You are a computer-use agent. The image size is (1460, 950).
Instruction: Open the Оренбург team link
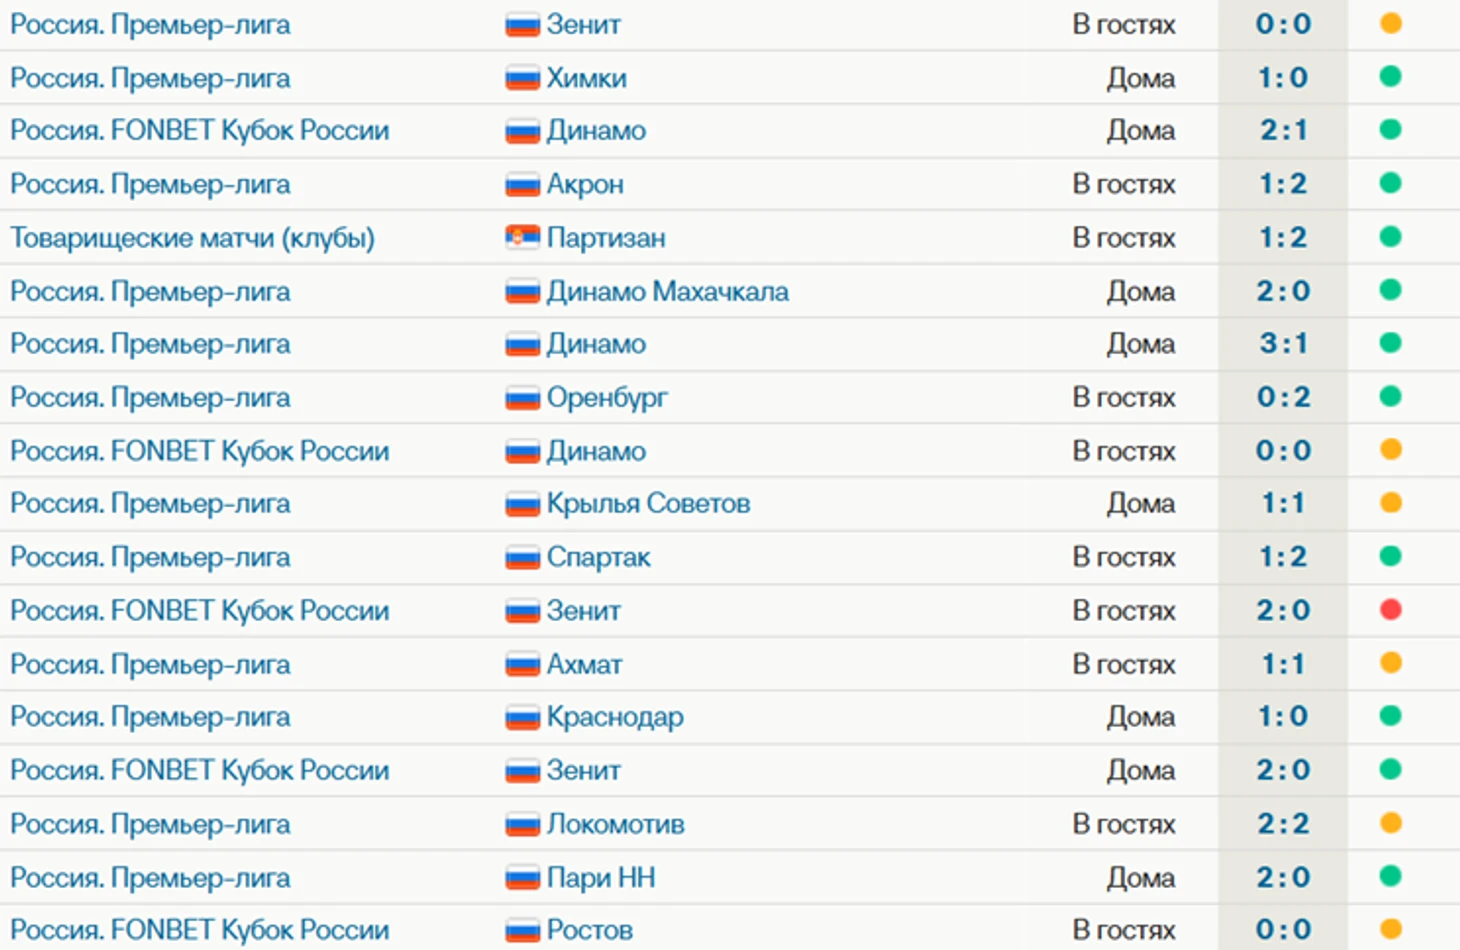(x=607, y=398)
